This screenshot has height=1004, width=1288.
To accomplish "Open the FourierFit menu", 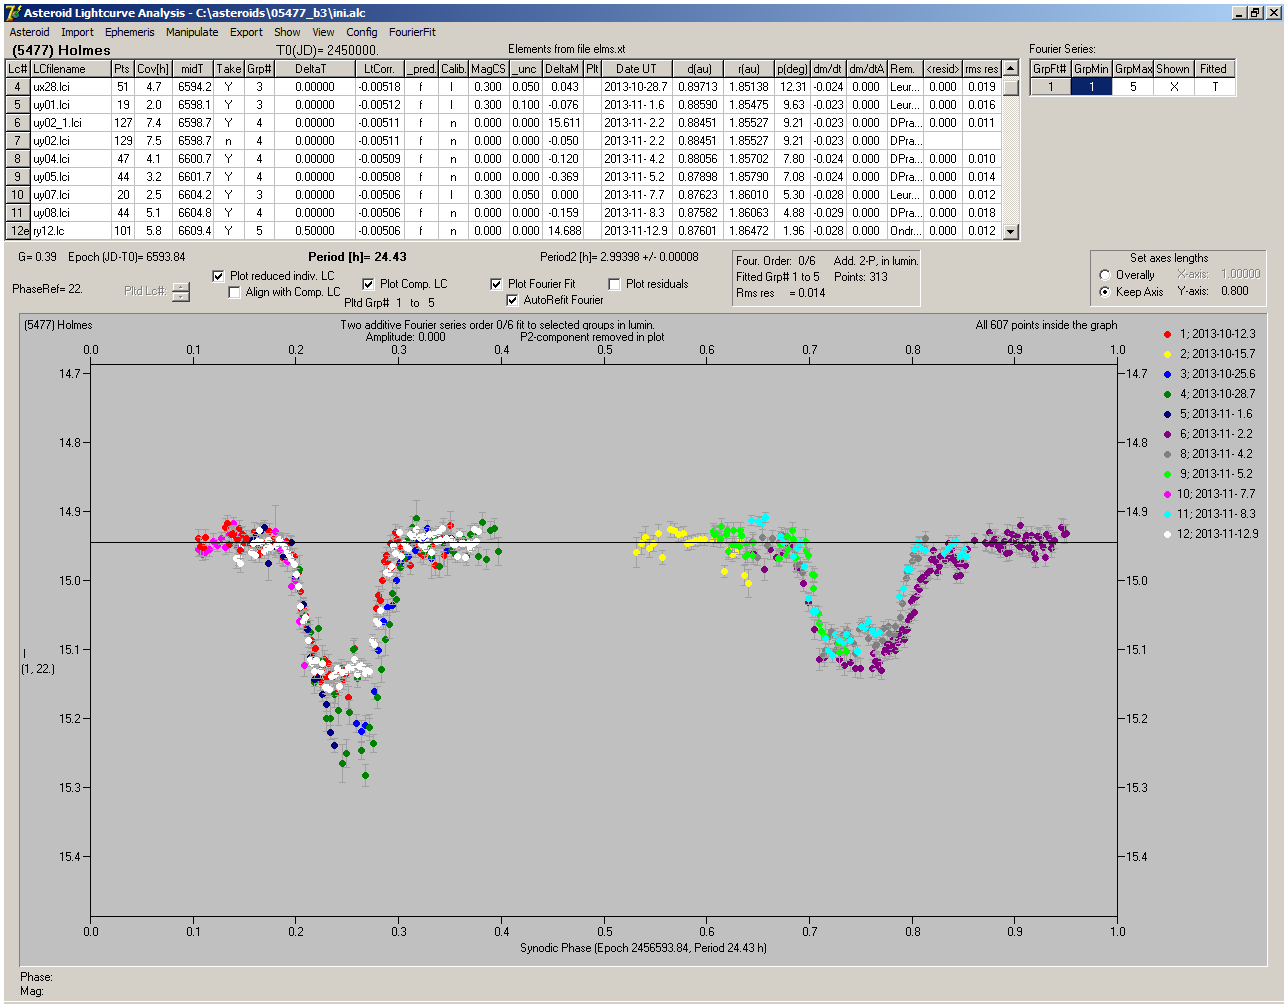I will [412, 32].
